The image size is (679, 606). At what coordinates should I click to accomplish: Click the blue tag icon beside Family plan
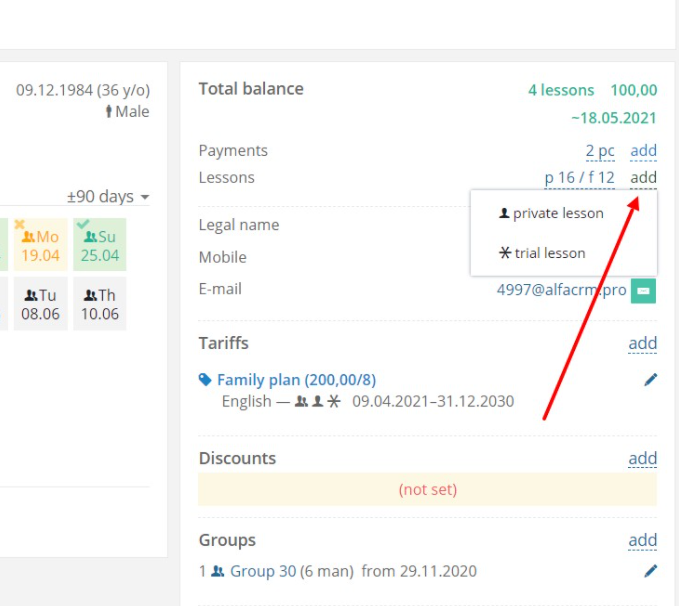[x=205, y=379]
